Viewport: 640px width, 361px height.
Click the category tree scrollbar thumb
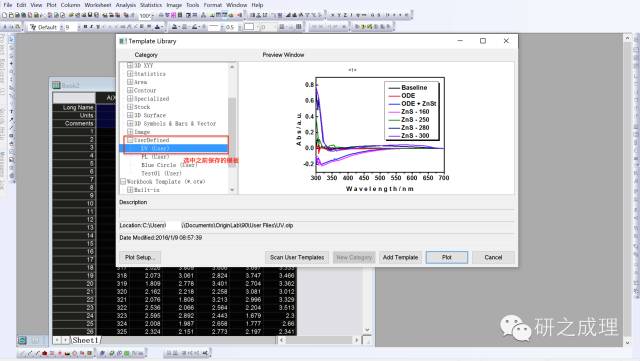[x=232, y=132]
